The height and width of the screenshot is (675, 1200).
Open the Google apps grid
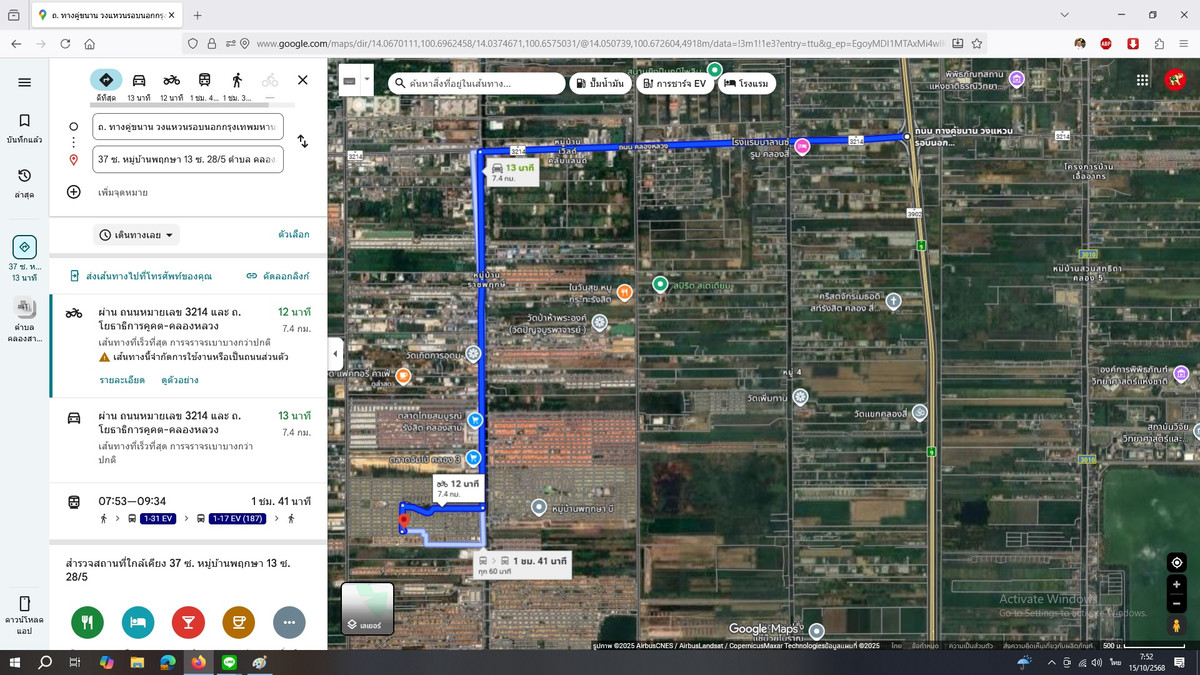(1142, 81)
